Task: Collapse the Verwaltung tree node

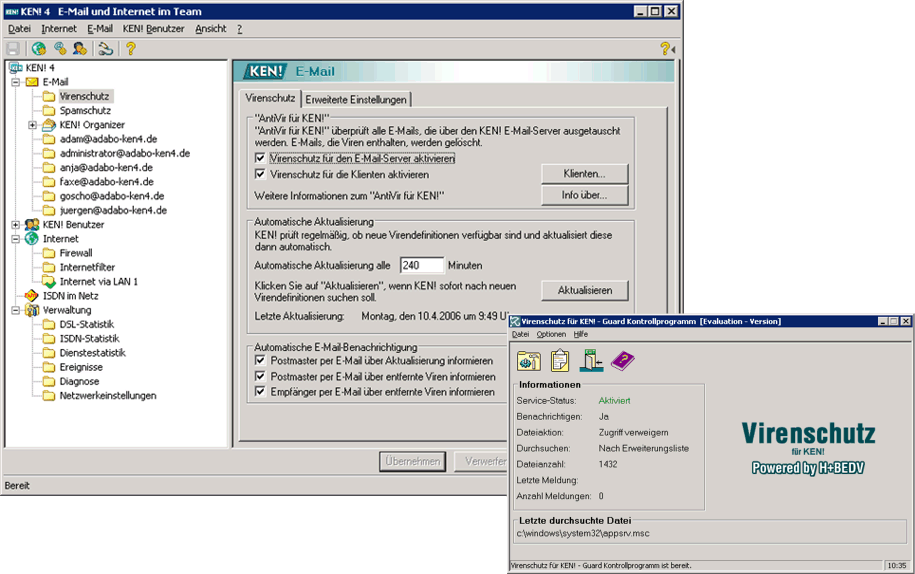Action: coord(16,310)
